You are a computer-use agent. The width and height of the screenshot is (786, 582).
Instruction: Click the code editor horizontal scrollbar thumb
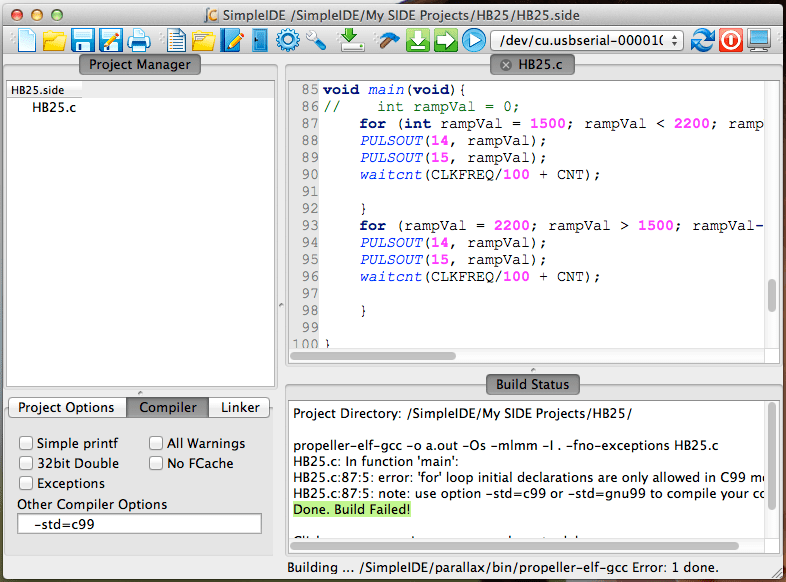373,356
